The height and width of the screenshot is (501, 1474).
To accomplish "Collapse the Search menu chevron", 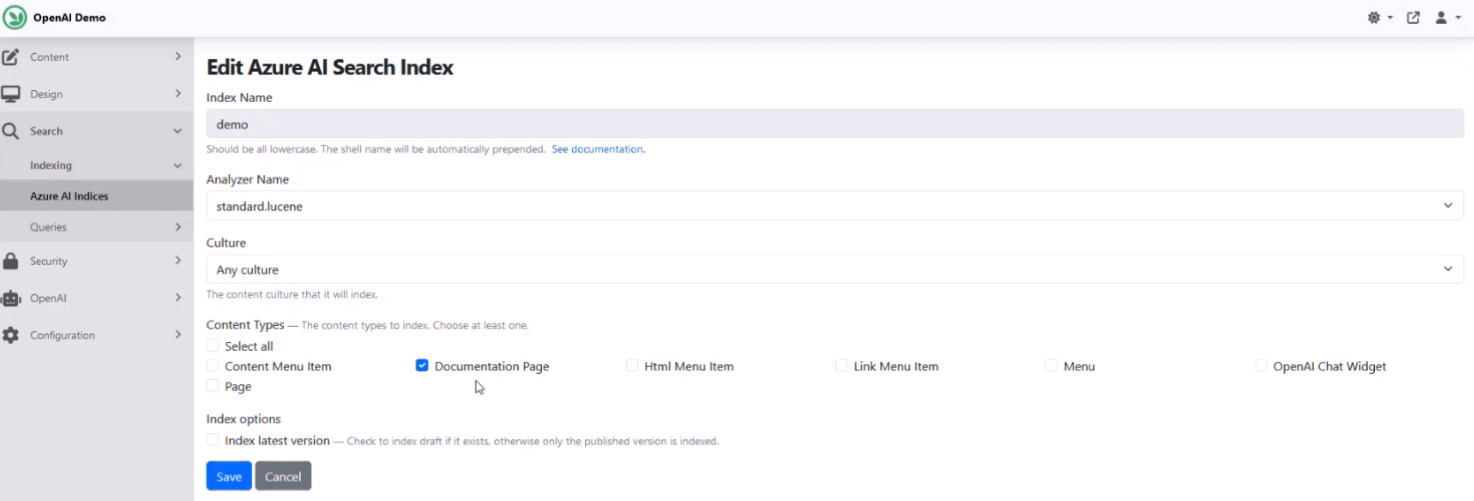I will click(x=178, y=131).
